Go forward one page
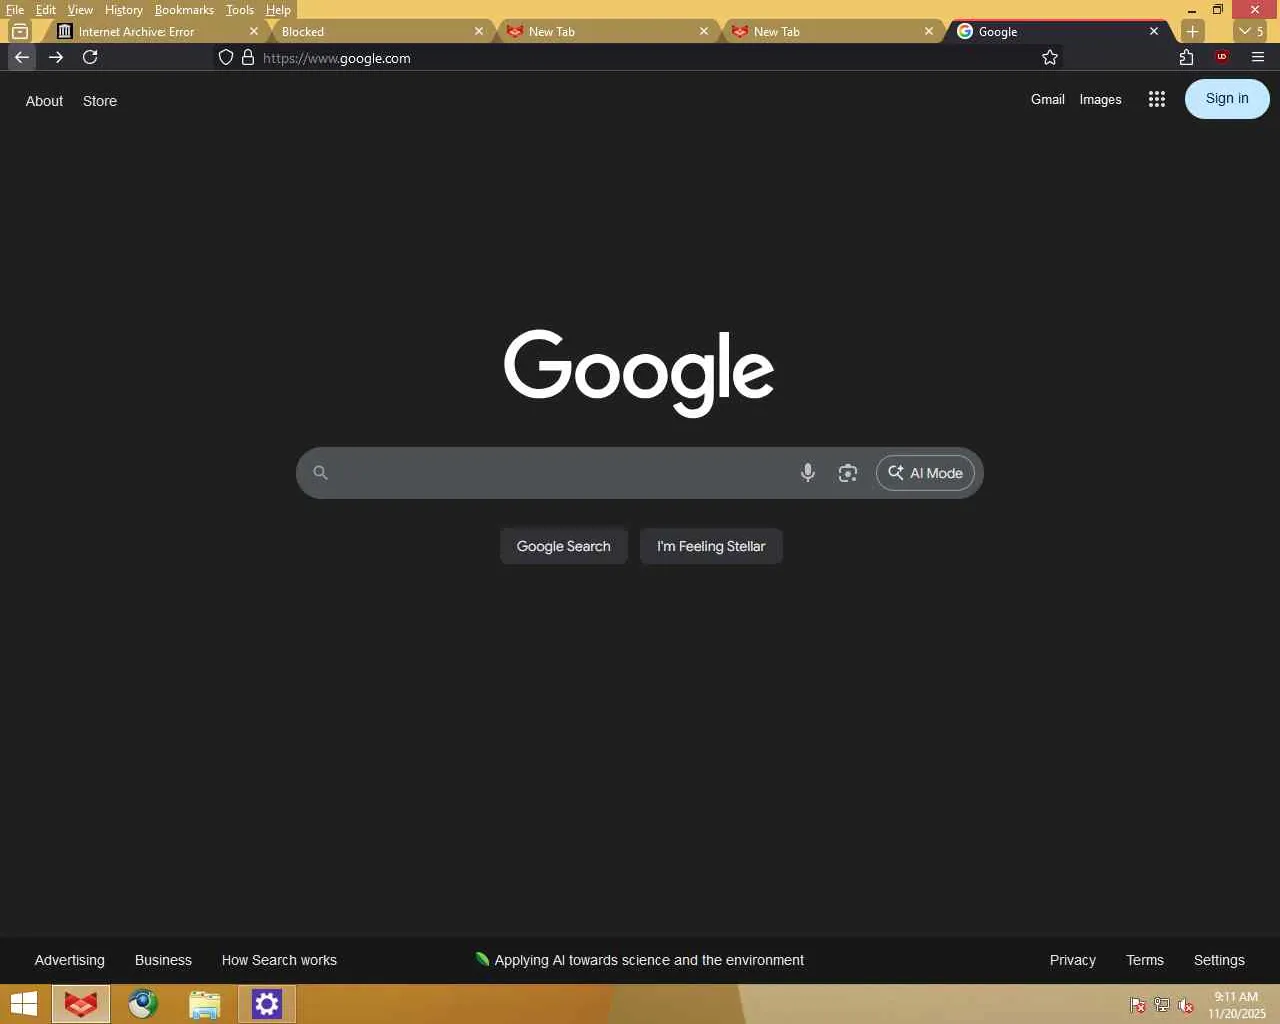 [x=56, y=57]
